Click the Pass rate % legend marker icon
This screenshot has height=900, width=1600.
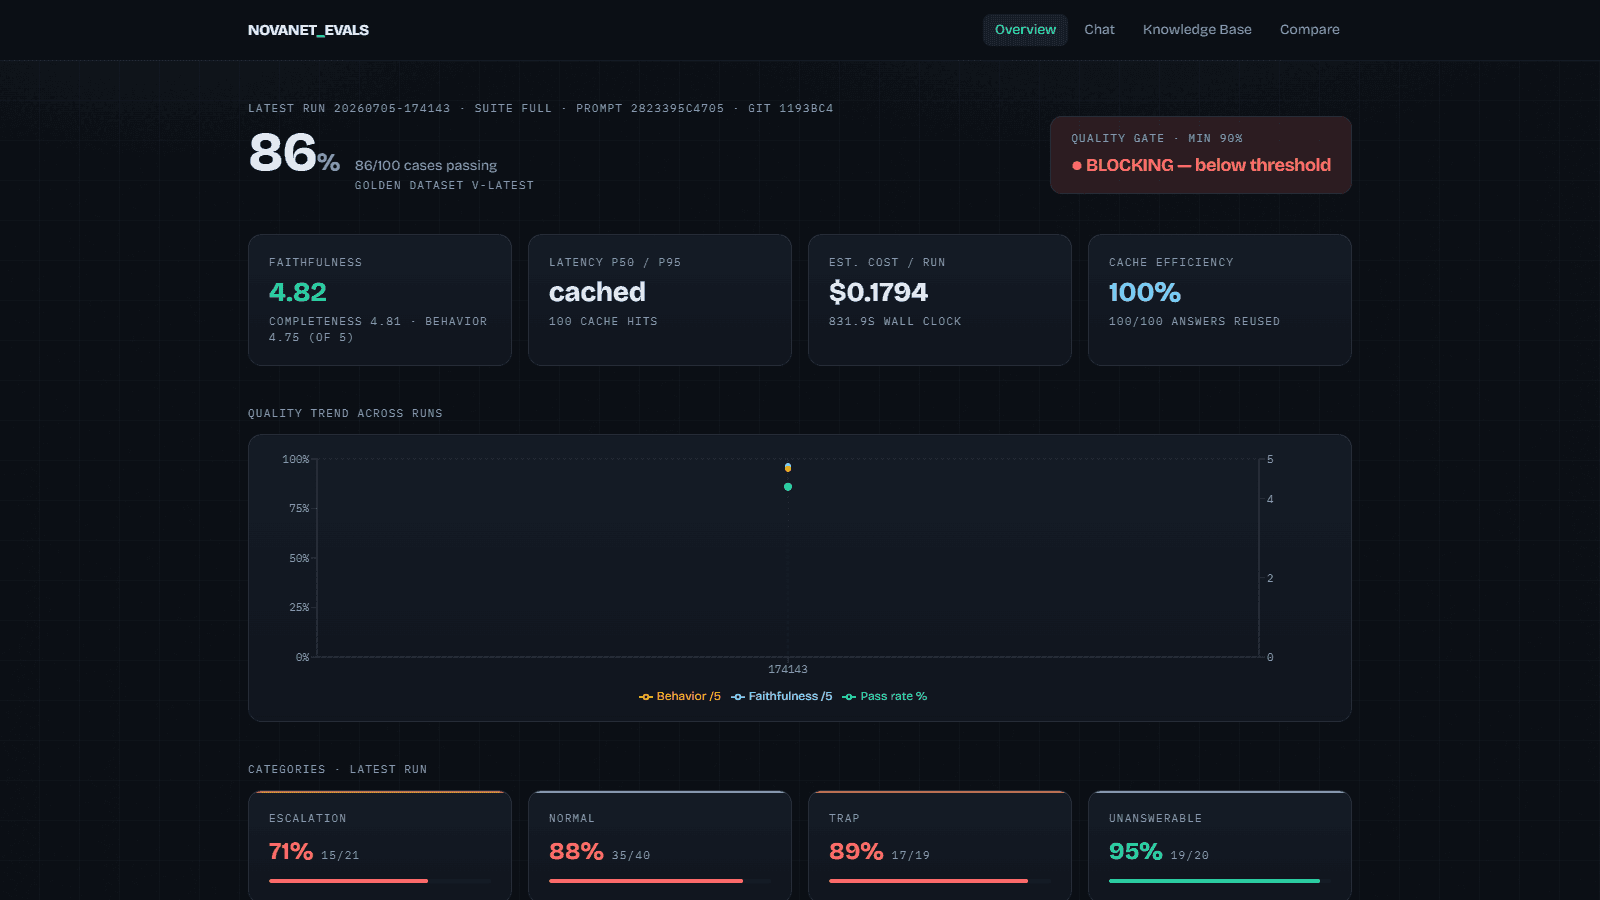[849, 697]
